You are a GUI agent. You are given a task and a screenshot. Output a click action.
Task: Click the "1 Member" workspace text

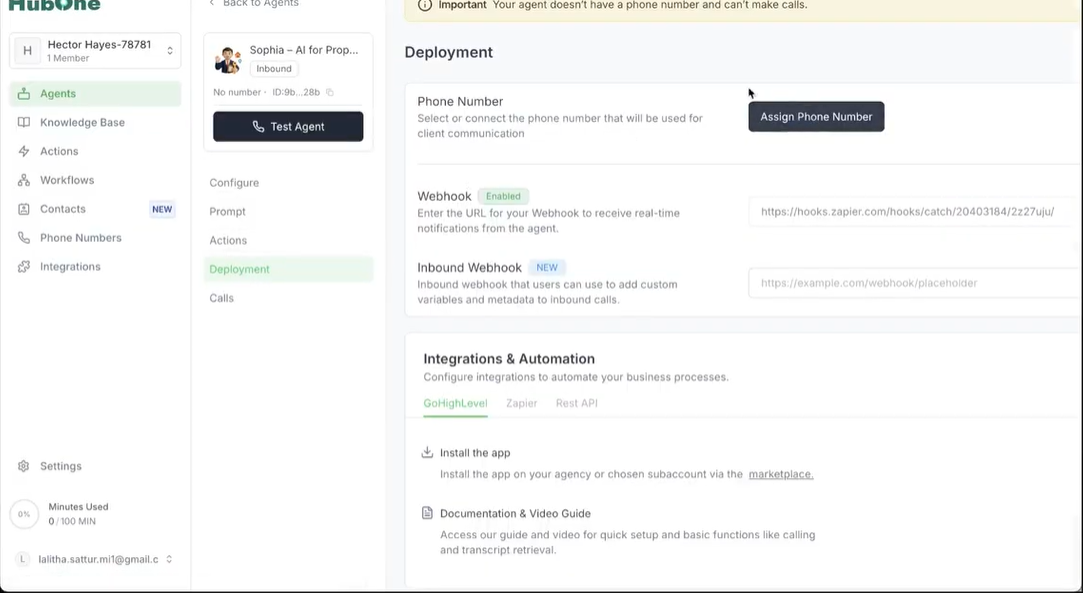(x=68, y=59)
